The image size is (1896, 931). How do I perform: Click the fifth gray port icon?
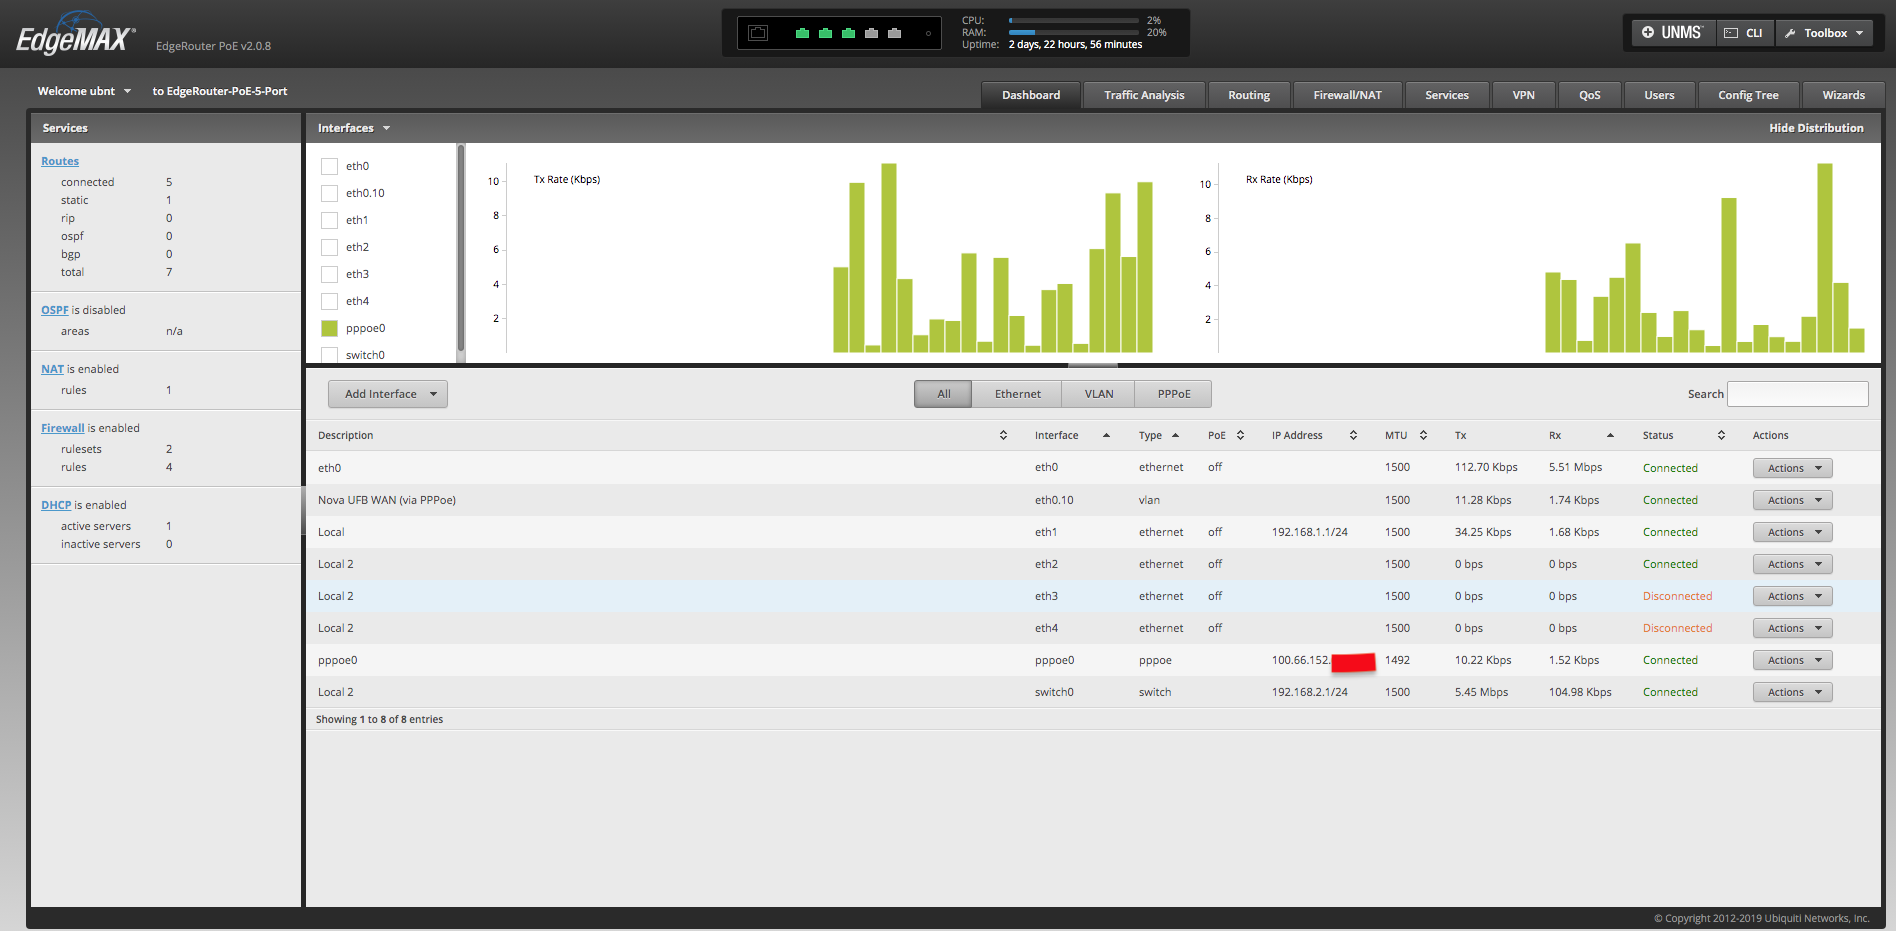894,33
